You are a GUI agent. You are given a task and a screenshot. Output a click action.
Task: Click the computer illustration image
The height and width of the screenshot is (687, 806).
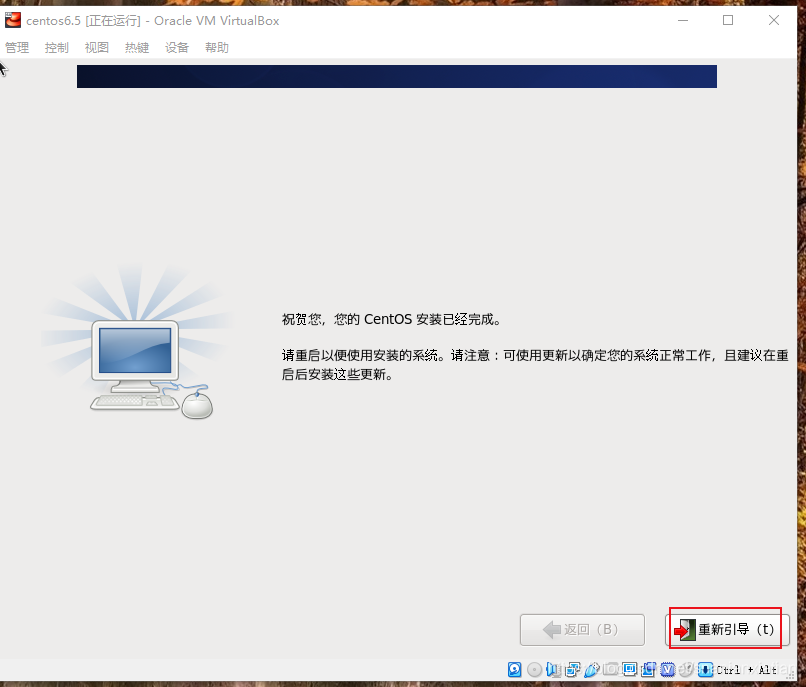(x=138, y=342)
